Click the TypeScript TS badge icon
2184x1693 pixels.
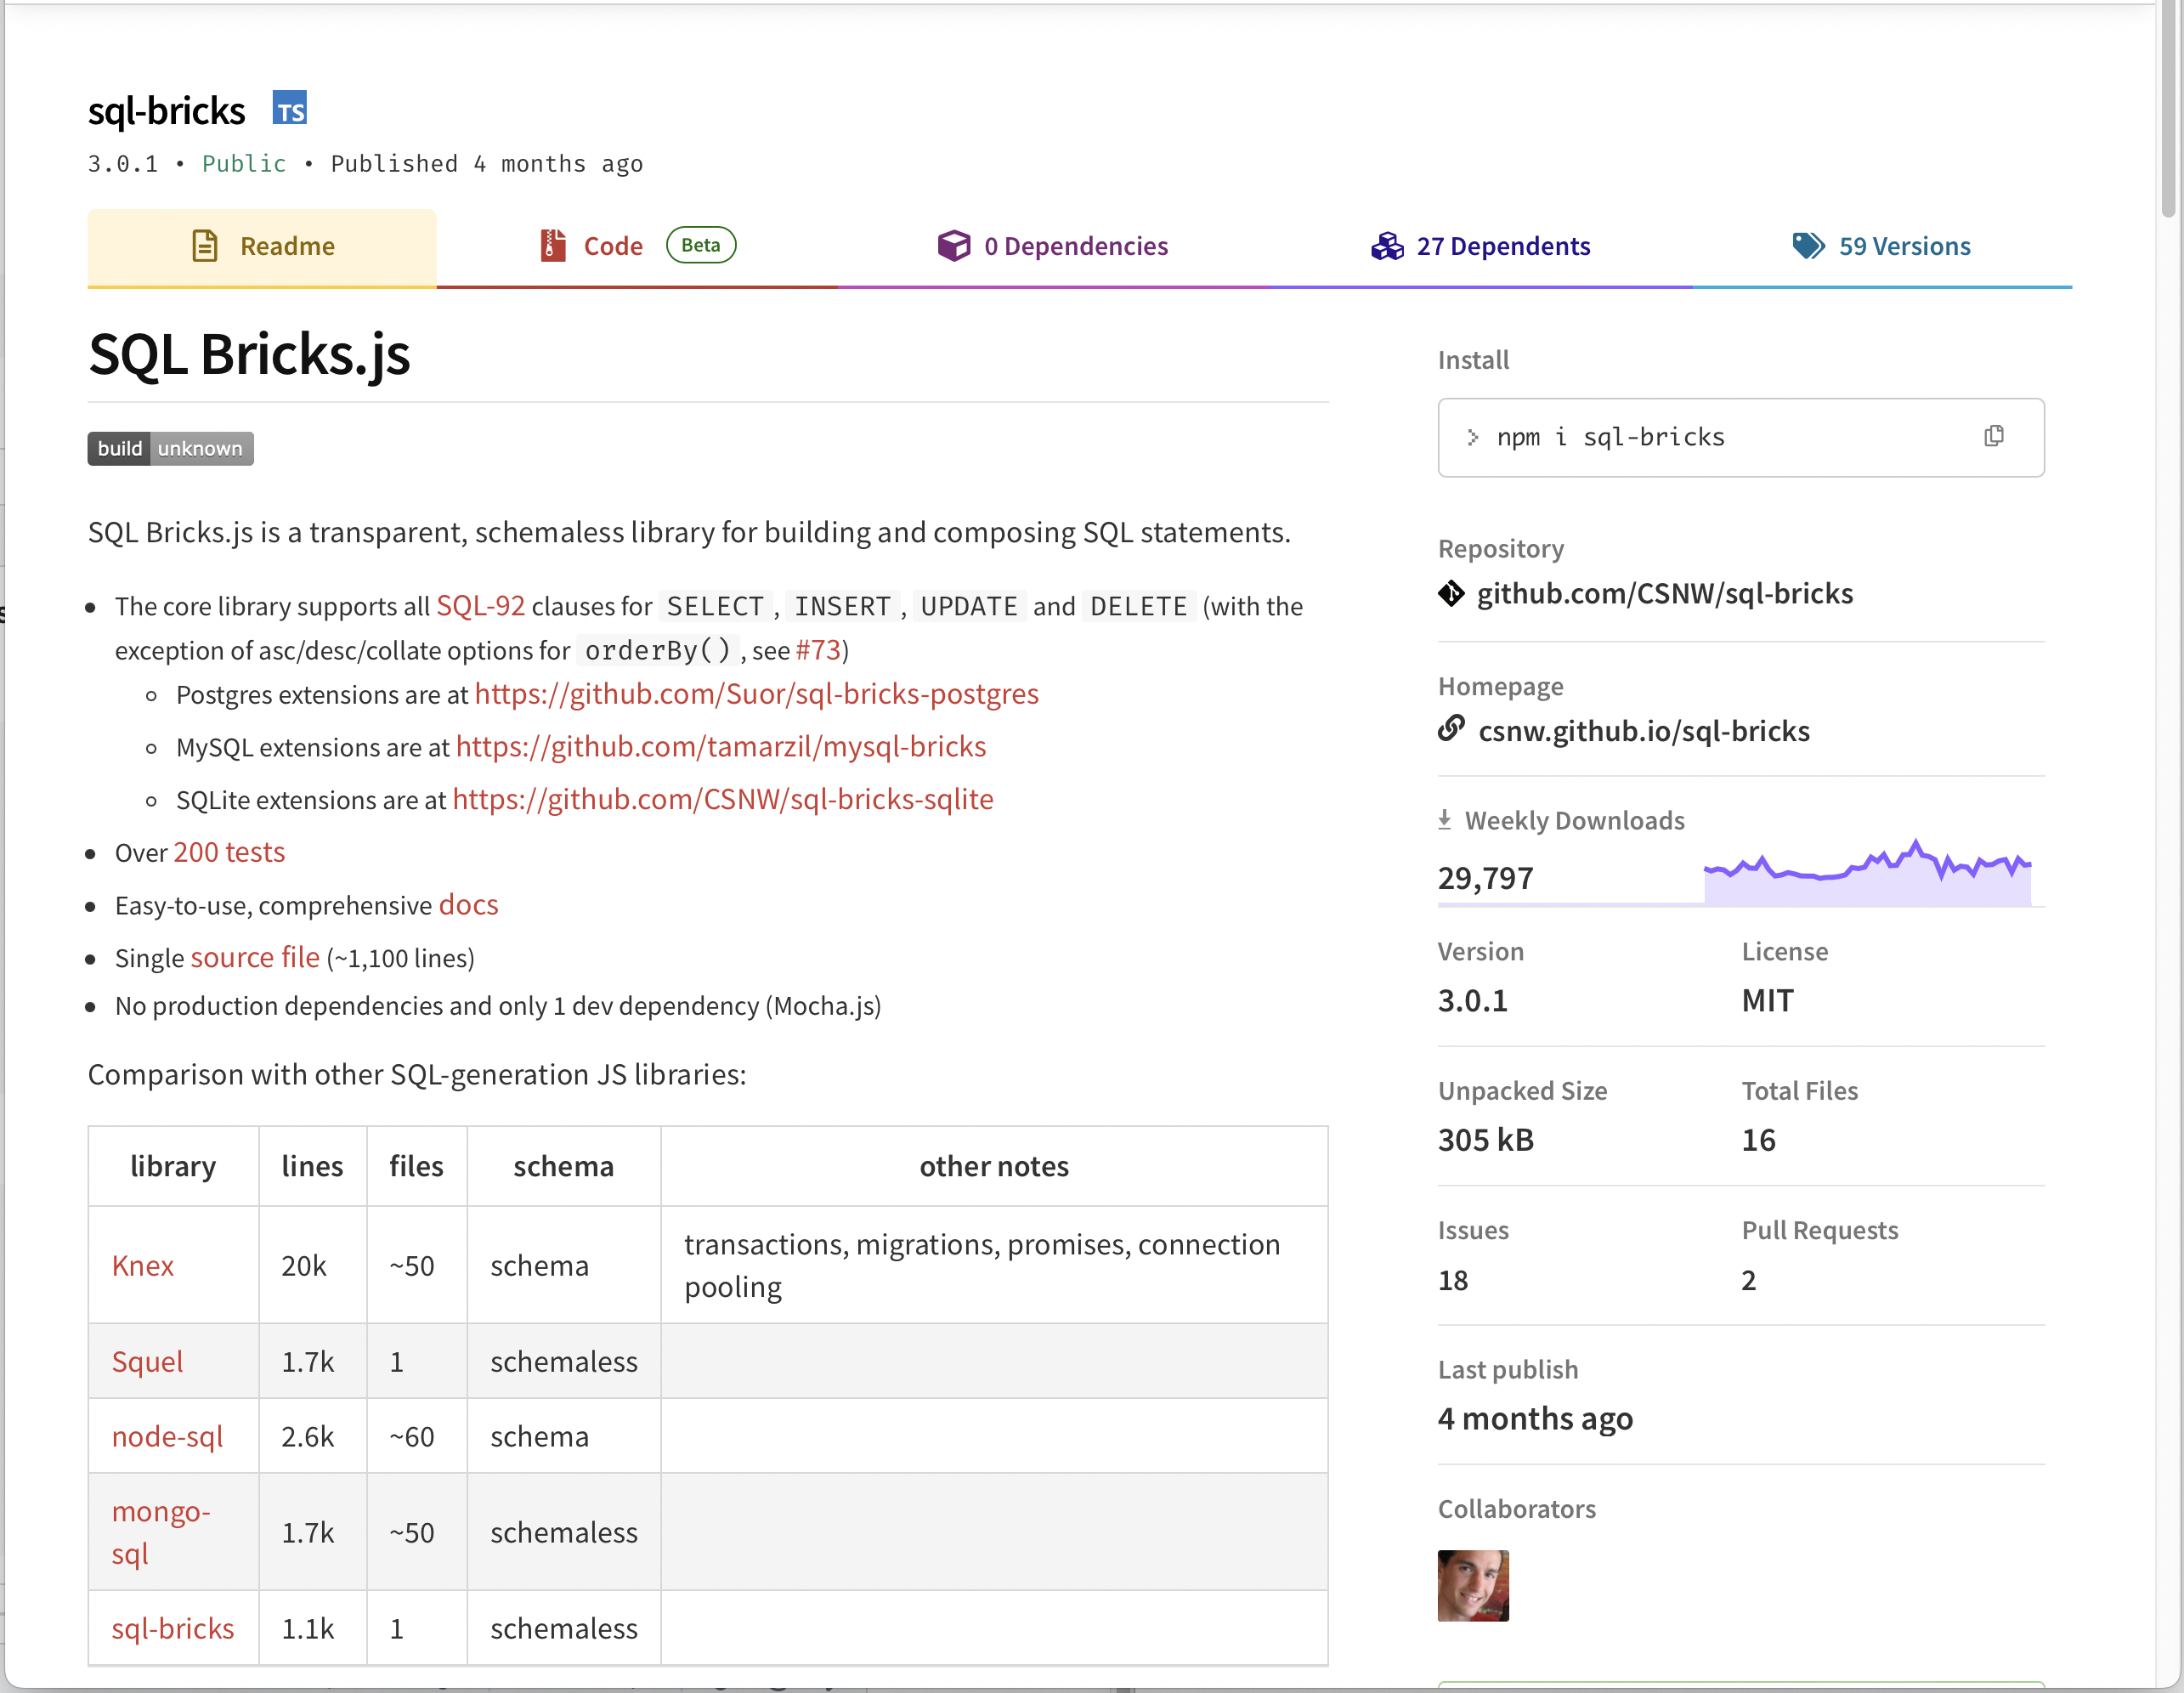click(x=290, y=108)
